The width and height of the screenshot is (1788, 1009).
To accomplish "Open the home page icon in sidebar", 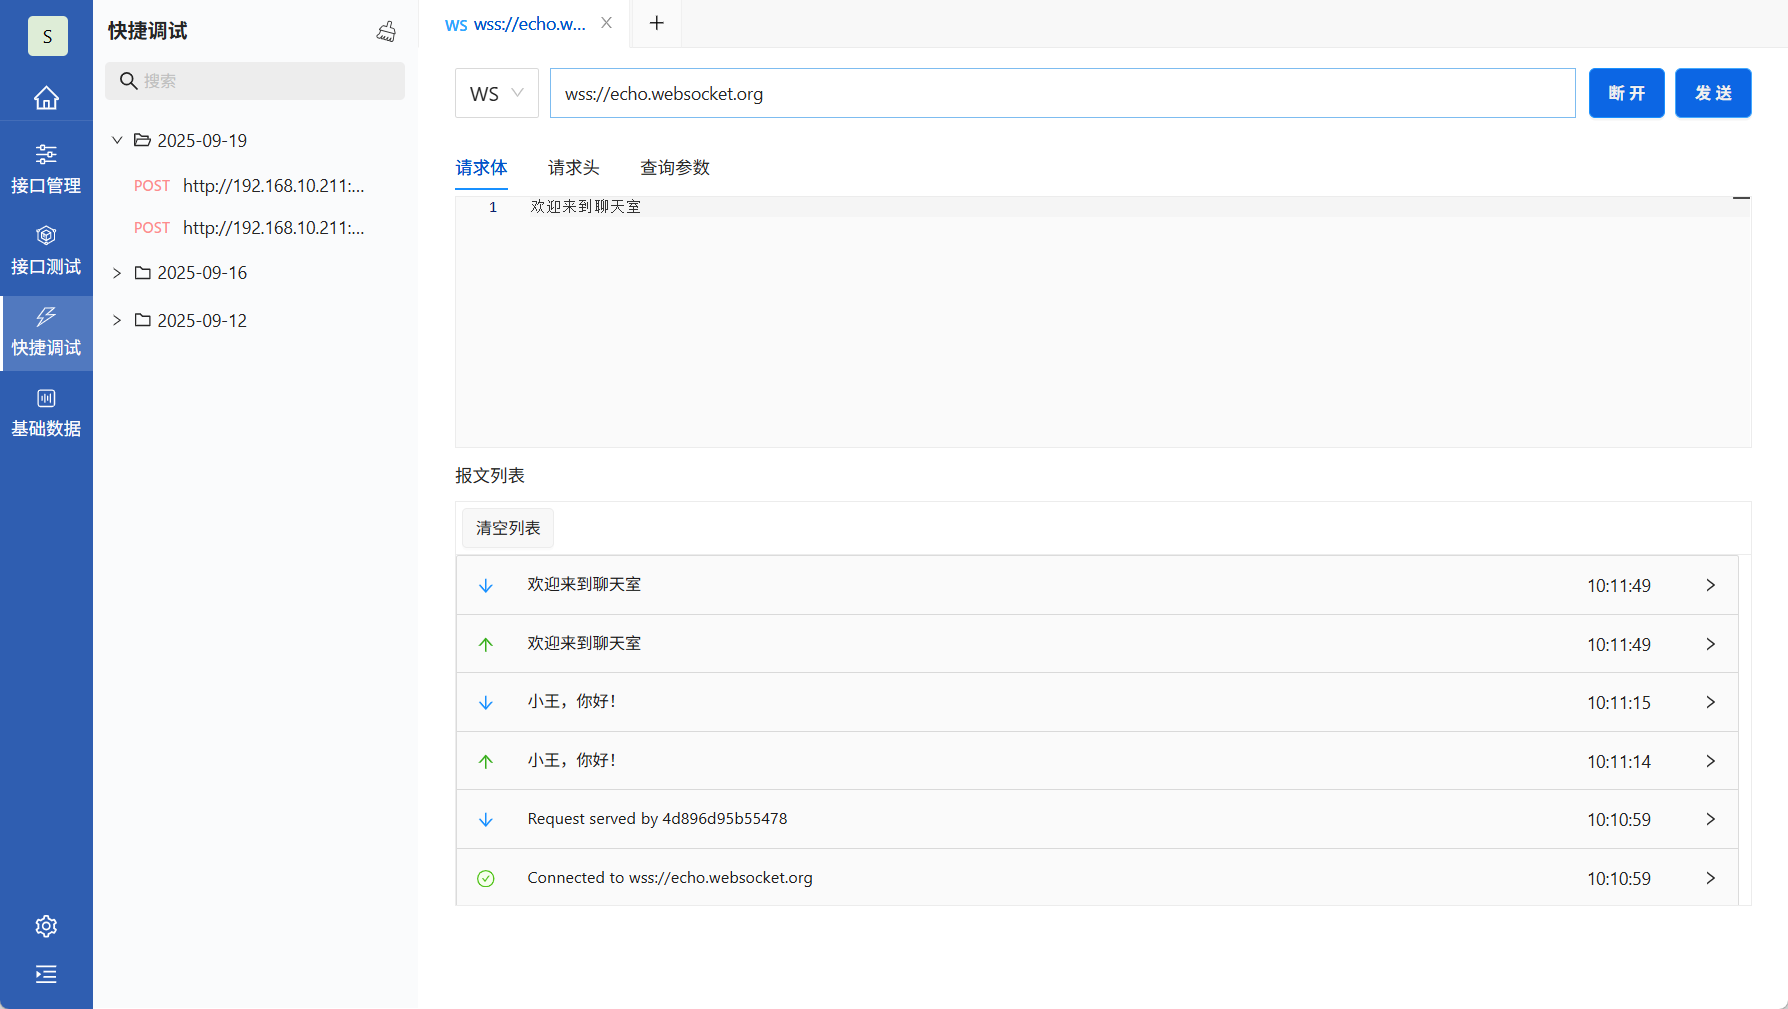I will pyautogui.click(x=46, y=97).
